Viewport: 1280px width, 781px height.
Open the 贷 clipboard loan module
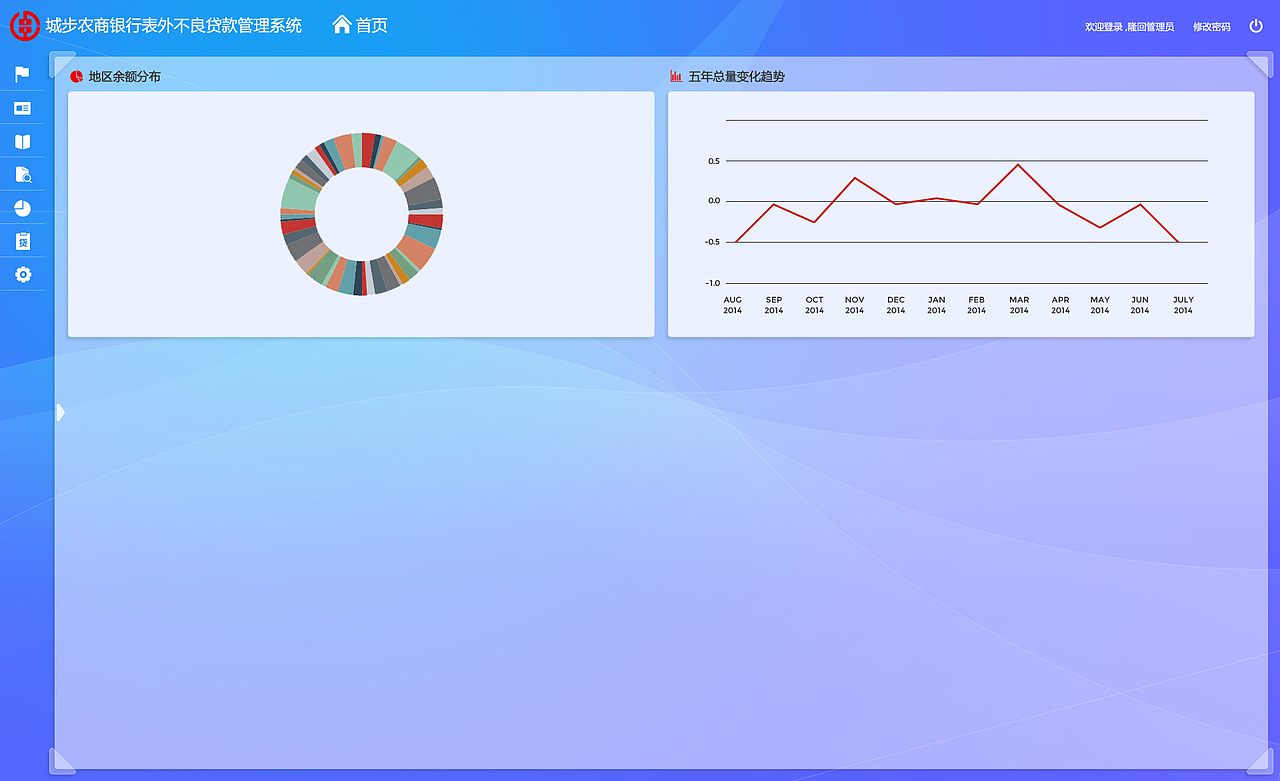23,241
